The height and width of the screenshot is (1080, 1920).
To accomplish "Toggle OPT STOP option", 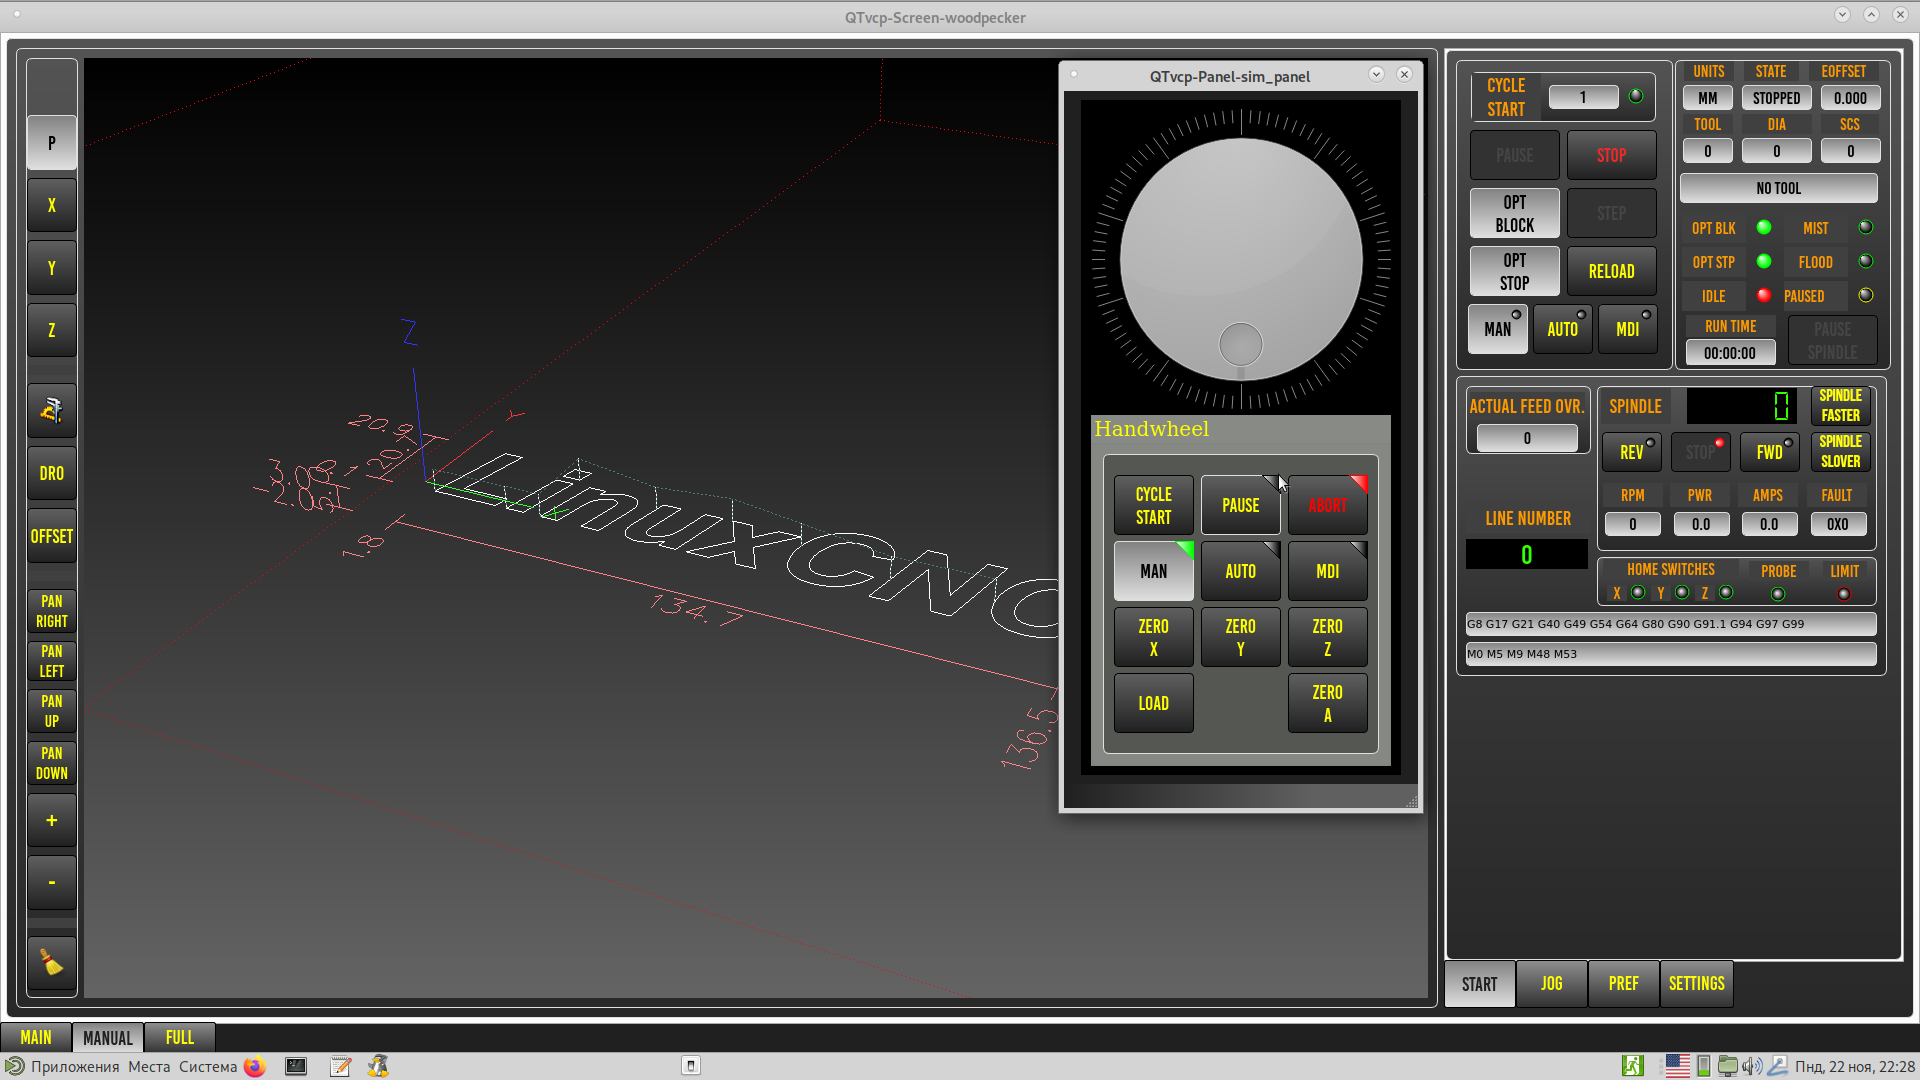I will (1515, 271).
